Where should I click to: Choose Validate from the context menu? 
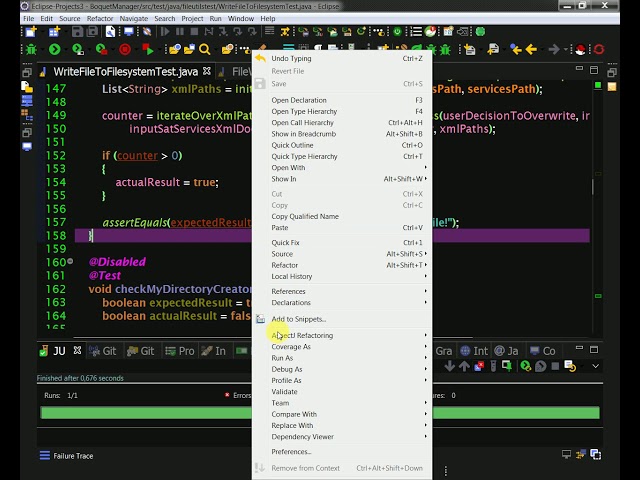[x=342, y=392]
